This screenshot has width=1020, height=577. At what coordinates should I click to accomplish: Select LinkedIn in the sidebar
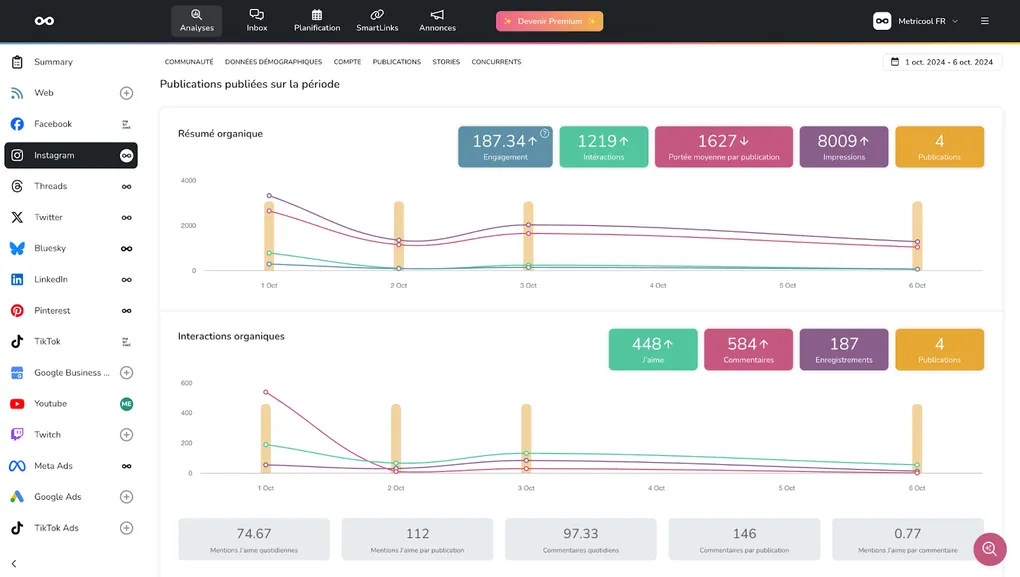pyautogui.click(x=51, y=280)
